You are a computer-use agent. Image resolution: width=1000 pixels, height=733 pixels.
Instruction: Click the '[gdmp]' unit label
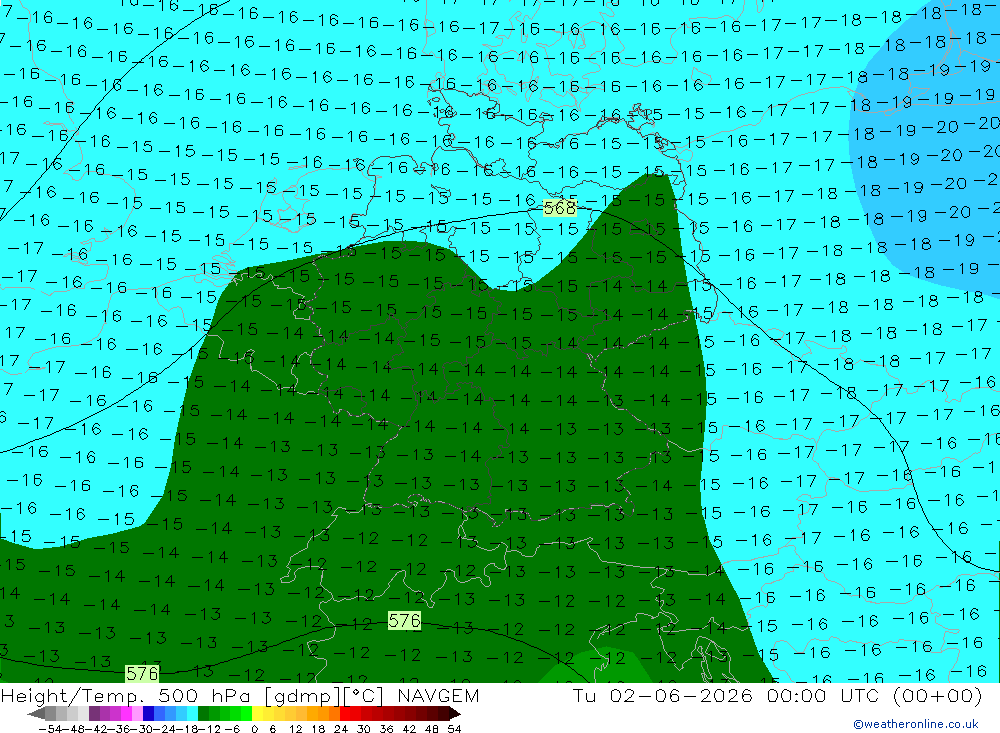pos(303,696)
